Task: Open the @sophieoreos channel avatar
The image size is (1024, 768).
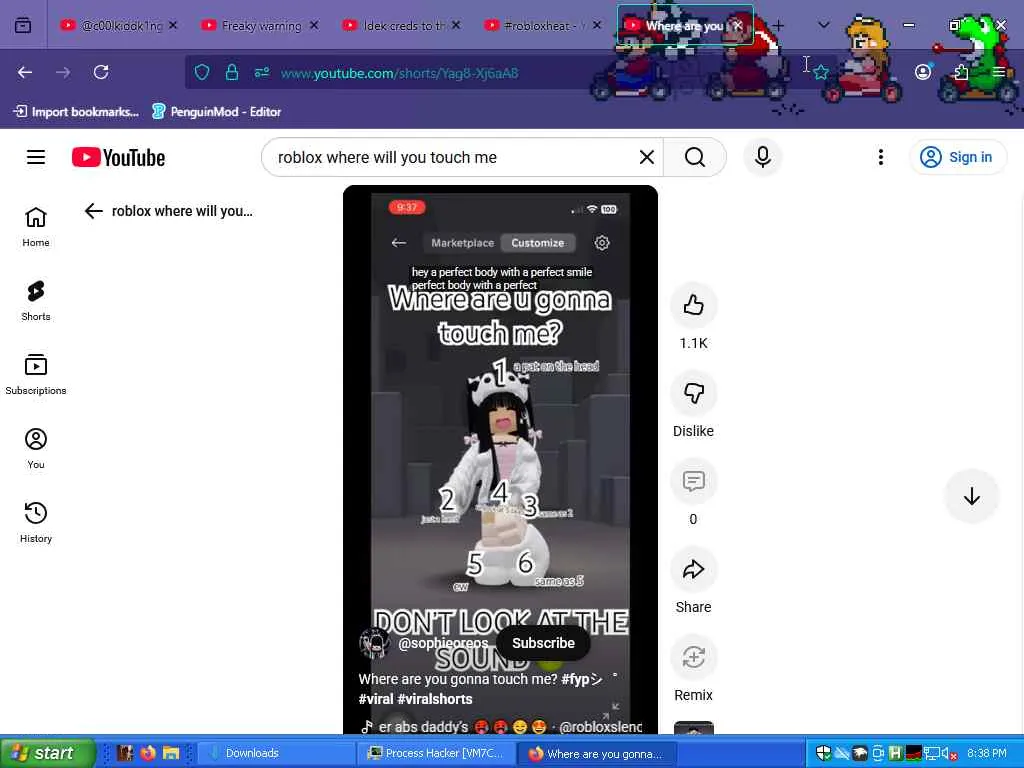Action: [375, 643]
